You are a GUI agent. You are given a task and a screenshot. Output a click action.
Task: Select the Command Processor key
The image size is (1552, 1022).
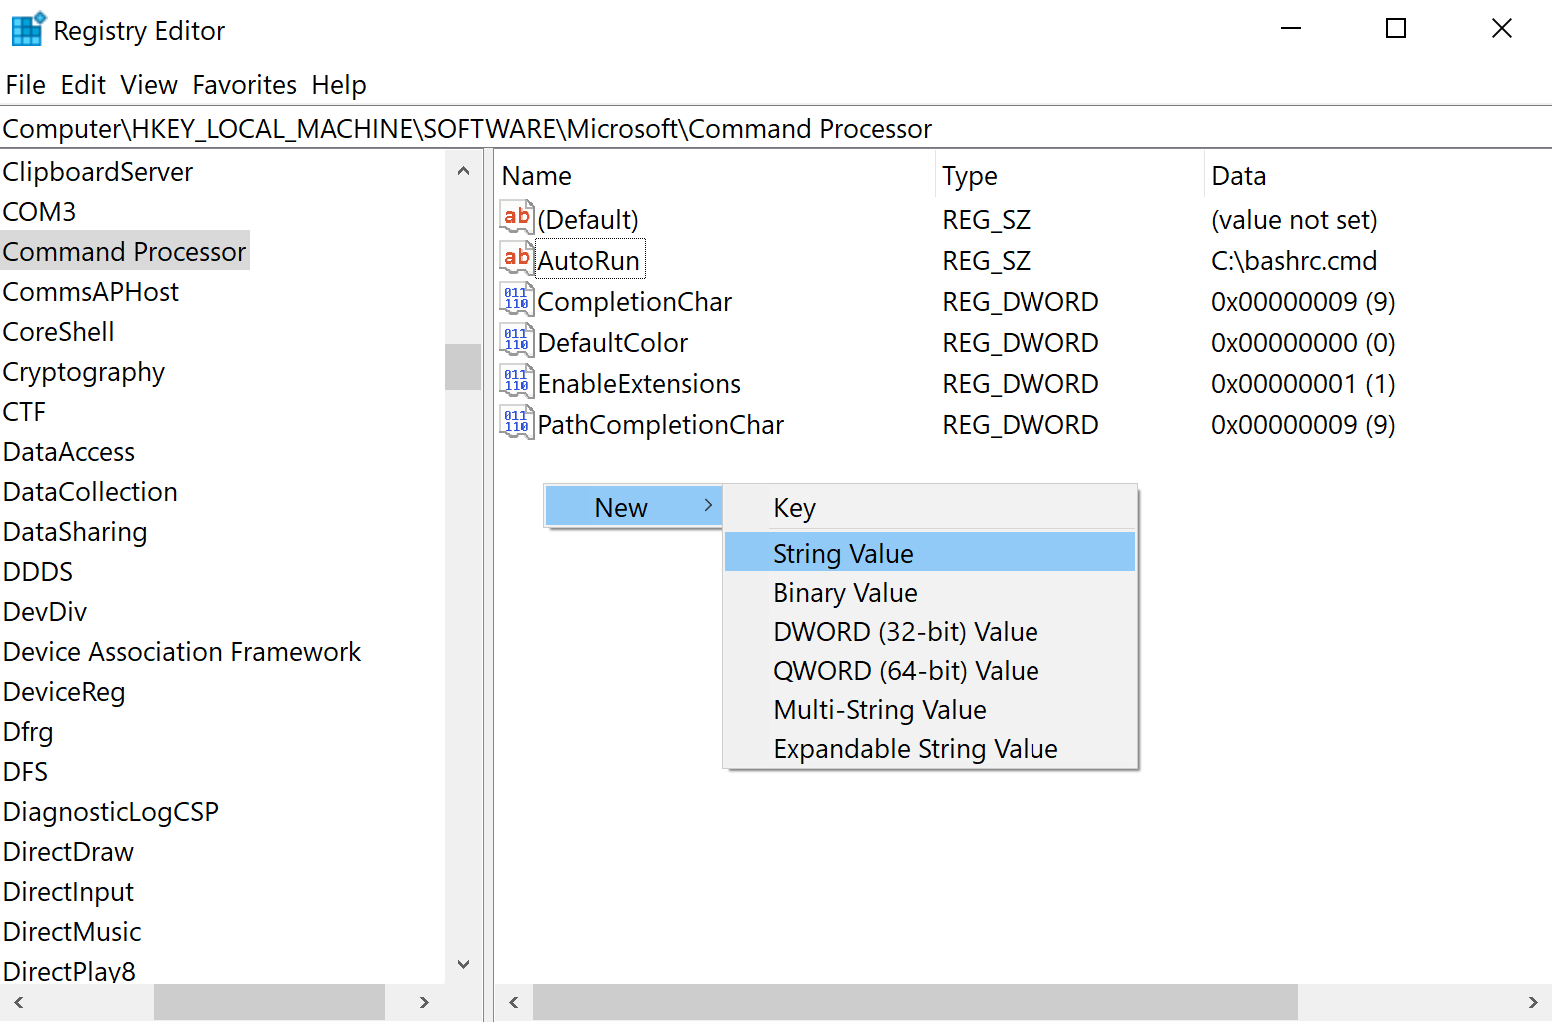tap(125, 252)
